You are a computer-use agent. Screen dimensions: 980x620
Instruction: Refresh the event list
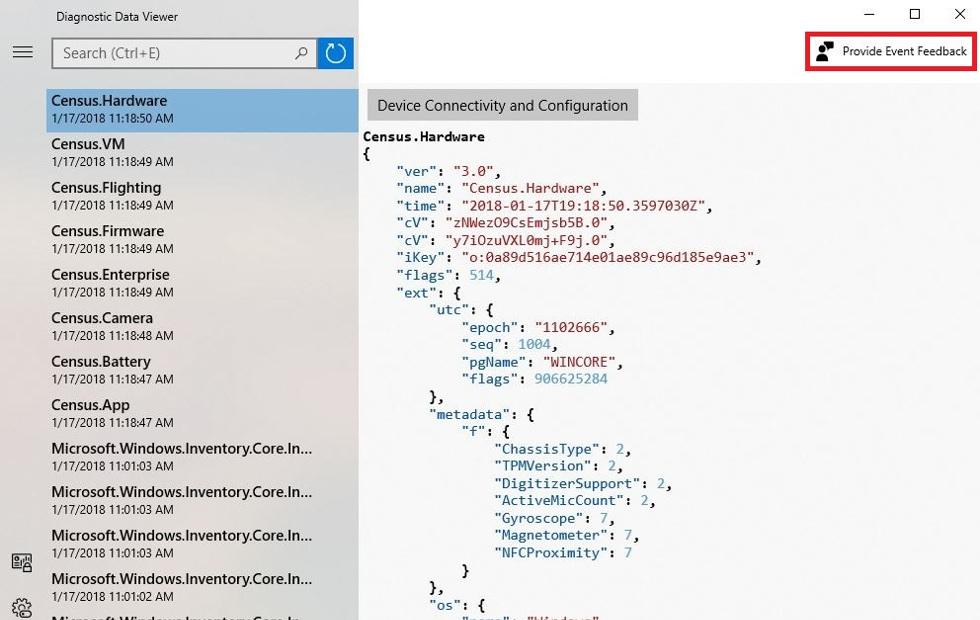(336, 53)
